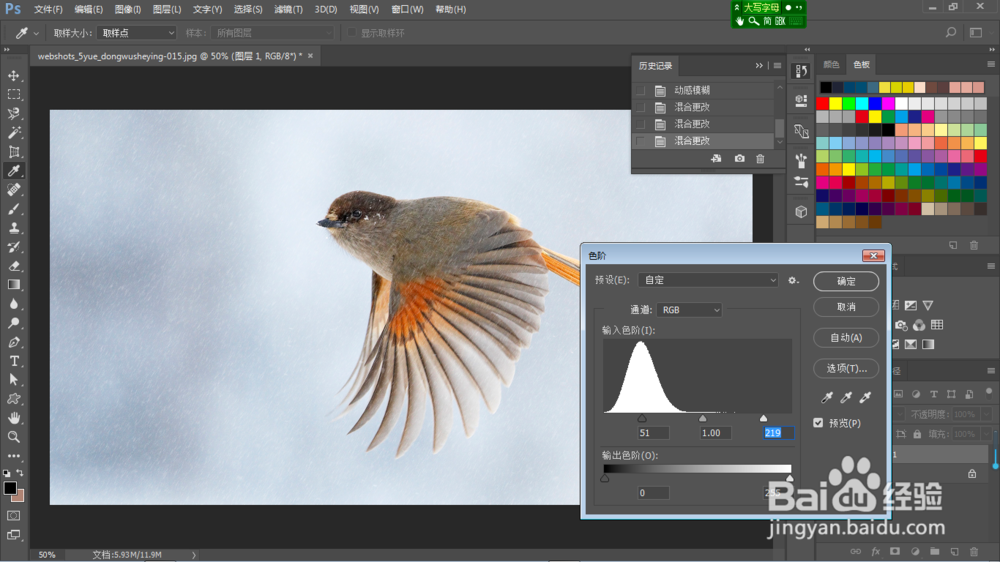Select the Dodge tool
Viewport: 1000px width, 562px height.
click(x=13, y=323)
